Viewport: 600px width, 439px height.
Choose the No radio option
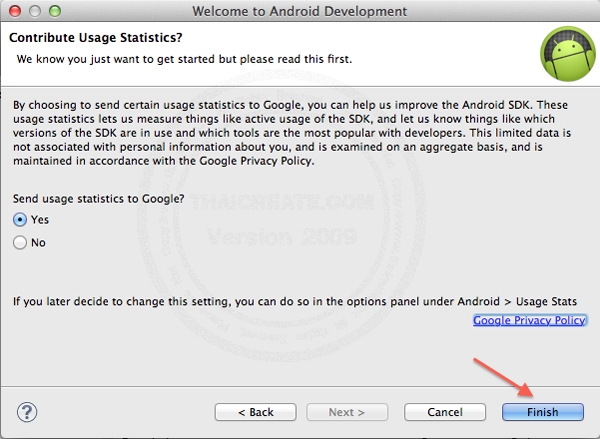(x=20, y=243)
